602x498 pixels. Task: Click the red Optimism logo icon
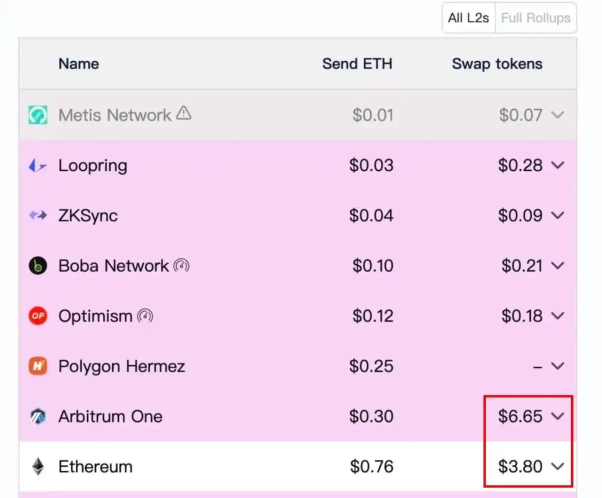(x=38, y=316)
